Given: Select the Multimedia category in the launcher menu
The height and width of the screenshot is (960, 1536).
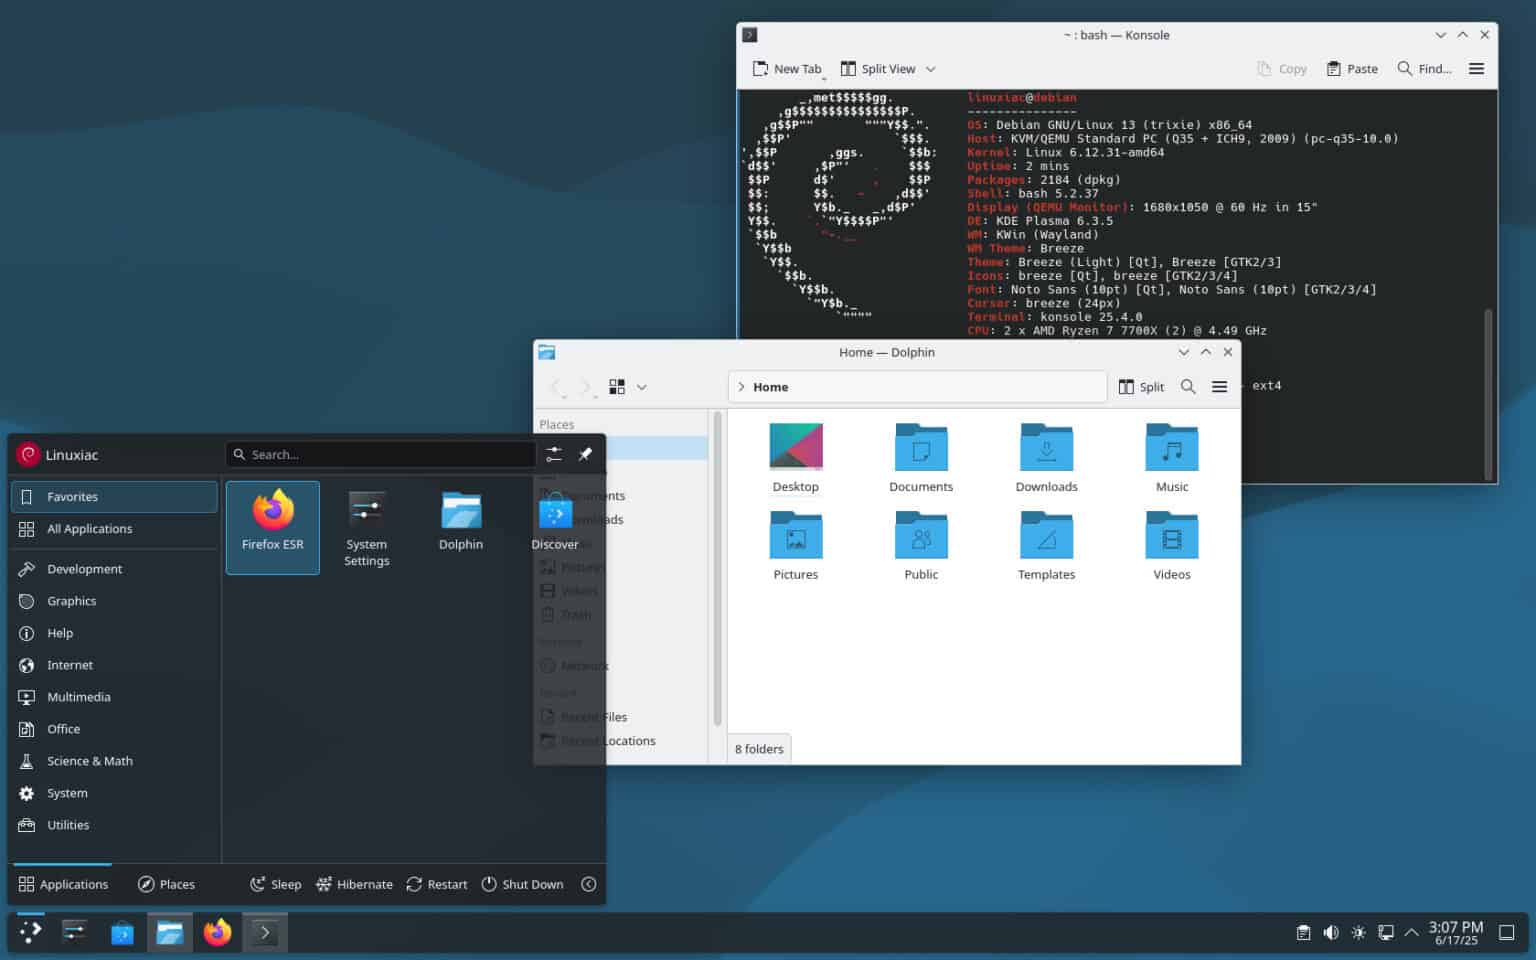Looking at the screenshot, I should [79, 696].
